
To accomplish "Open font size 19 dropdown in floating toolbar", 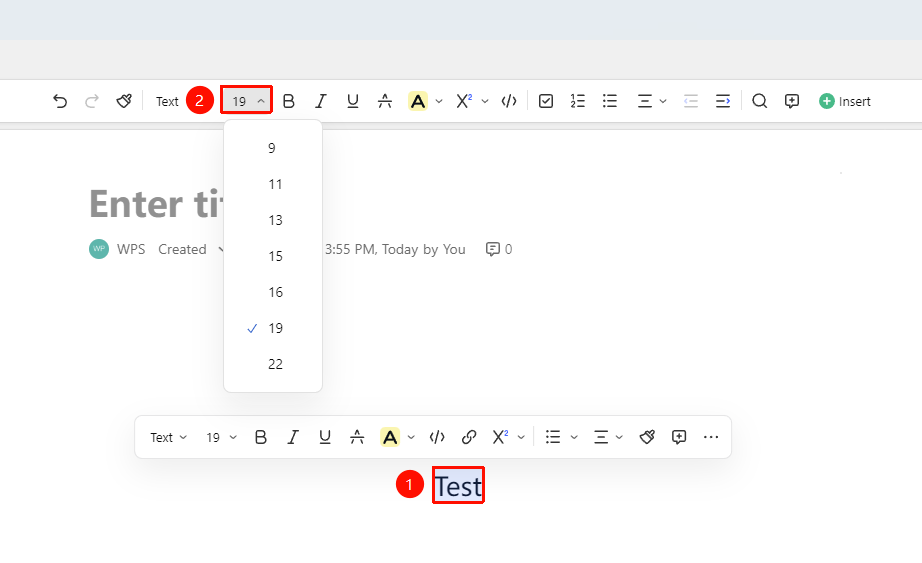I will (x=221, y=437).
